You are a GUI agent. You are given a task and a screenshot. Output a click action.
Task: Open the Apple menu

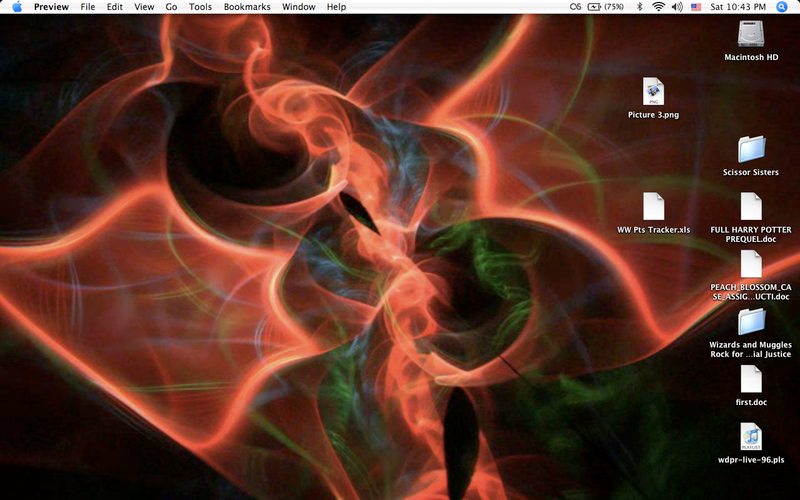(17, 7)
